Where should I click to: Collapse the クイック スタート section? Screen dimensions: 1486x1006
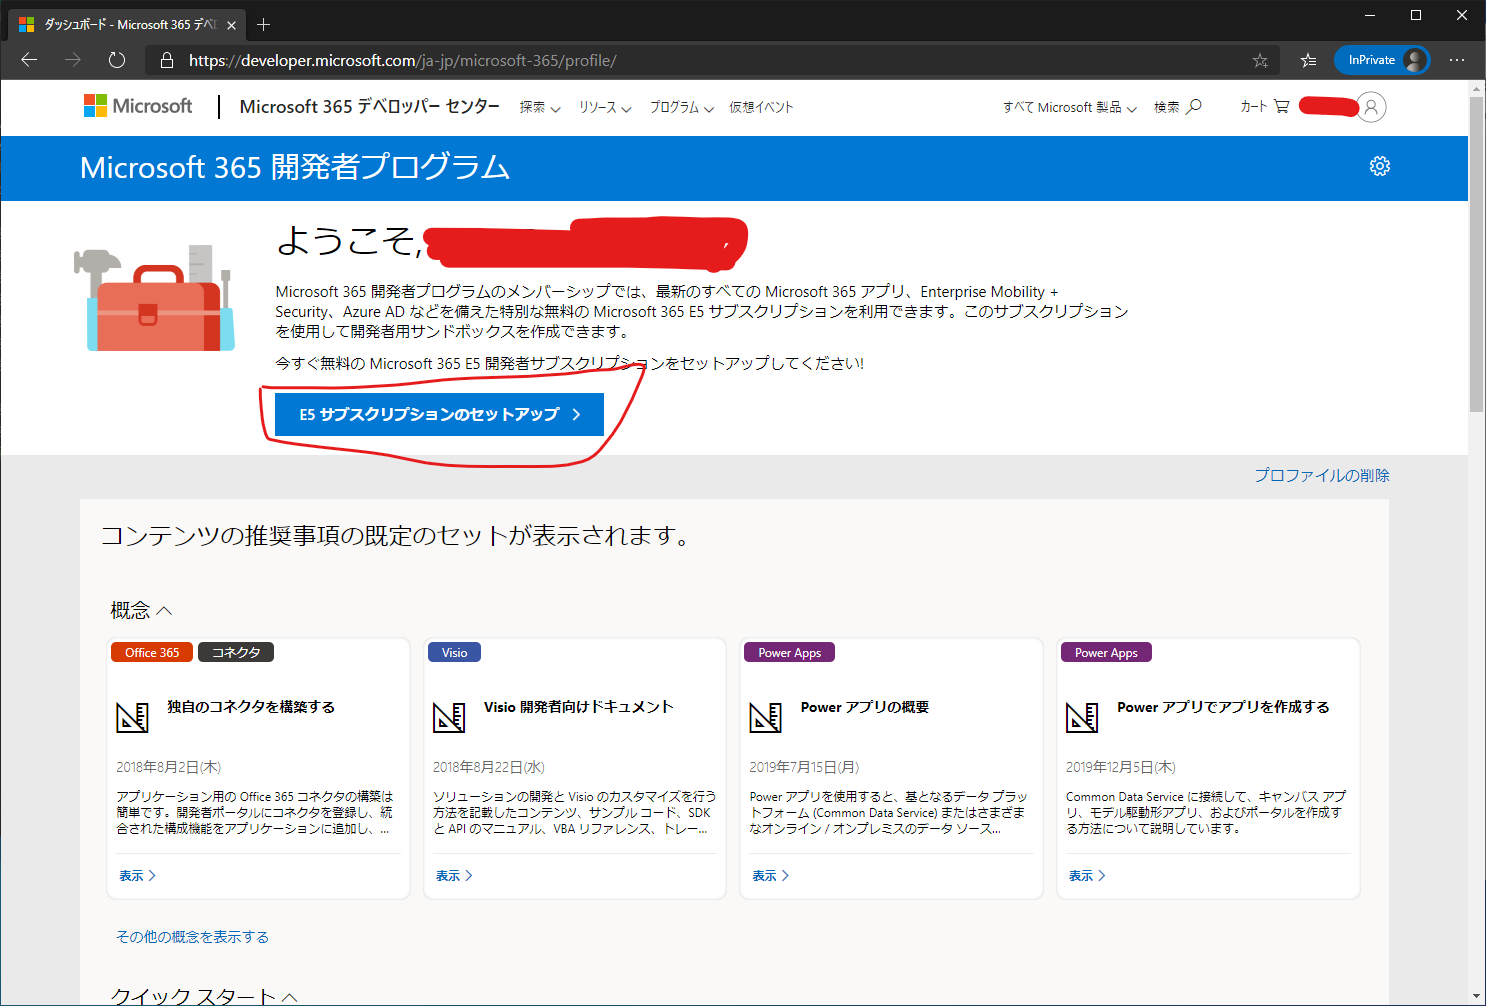(x=204, y=996)
